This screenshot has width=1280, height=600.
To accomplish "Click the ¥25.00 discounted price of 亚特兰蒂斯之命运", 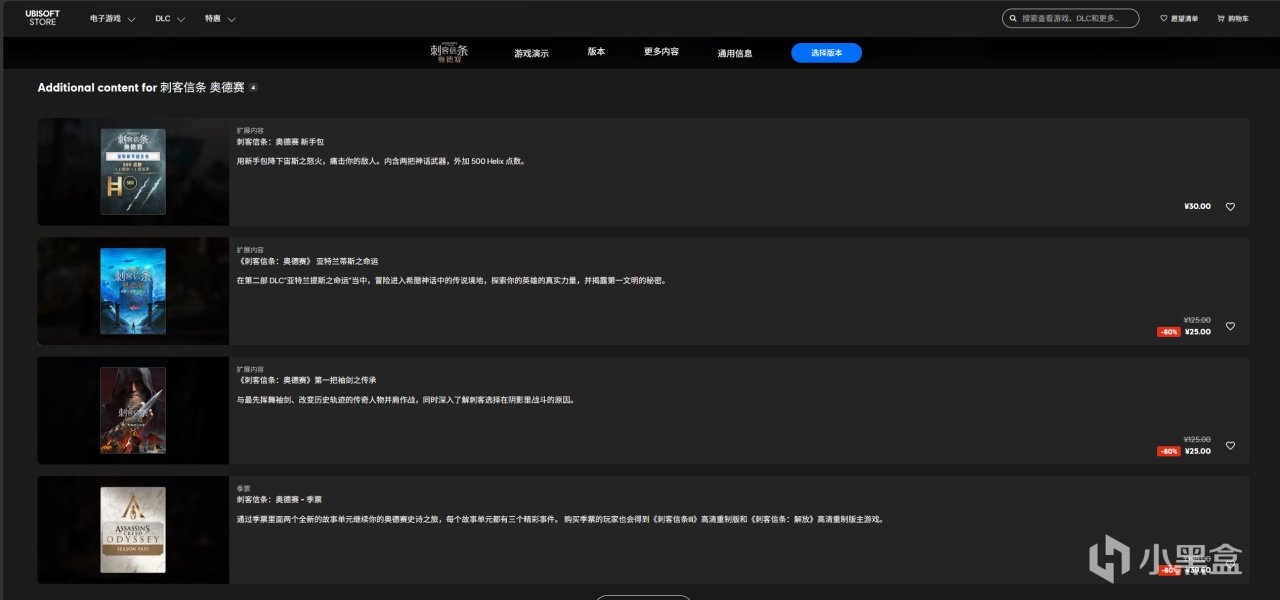I will 1197,332.
